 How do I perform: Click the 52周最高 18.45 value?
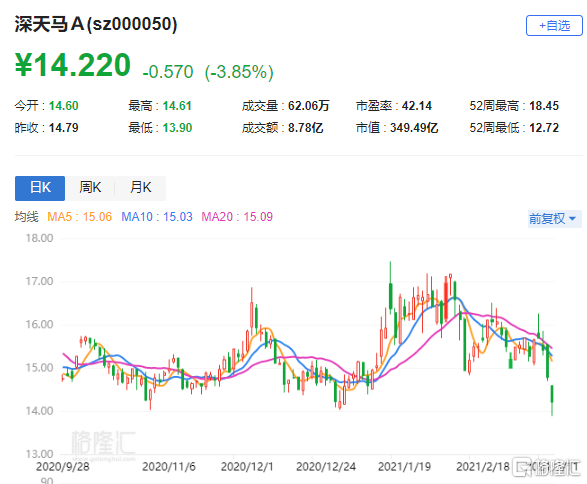[x=514, y=106]
